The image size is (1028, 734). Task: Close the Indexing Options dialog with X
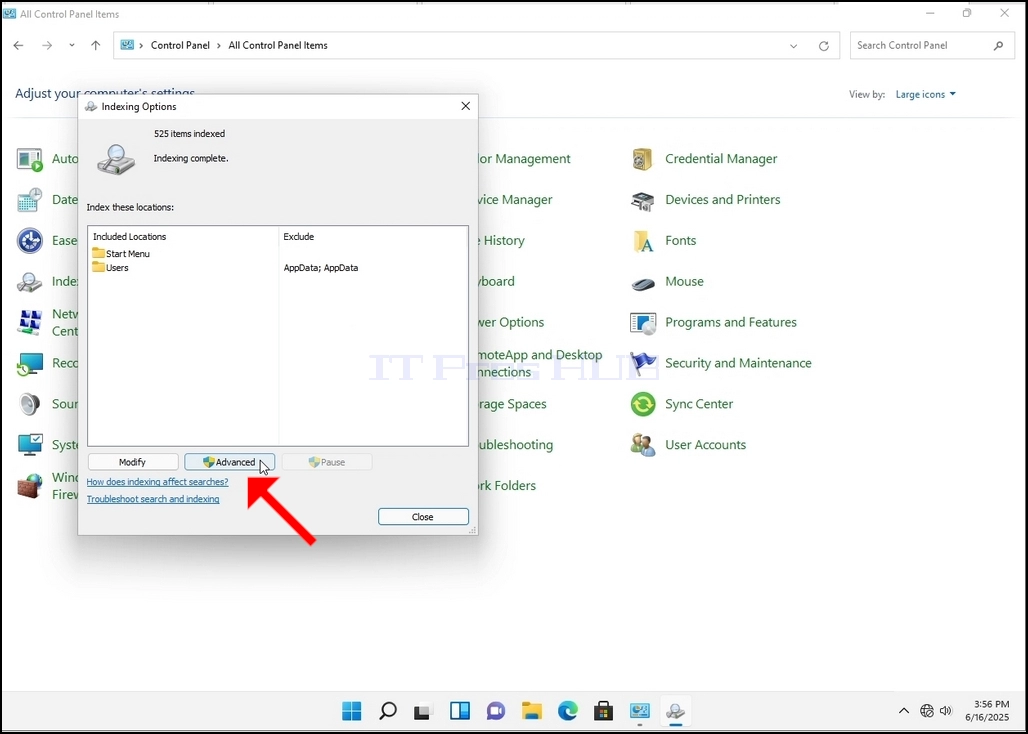(465, 106)
